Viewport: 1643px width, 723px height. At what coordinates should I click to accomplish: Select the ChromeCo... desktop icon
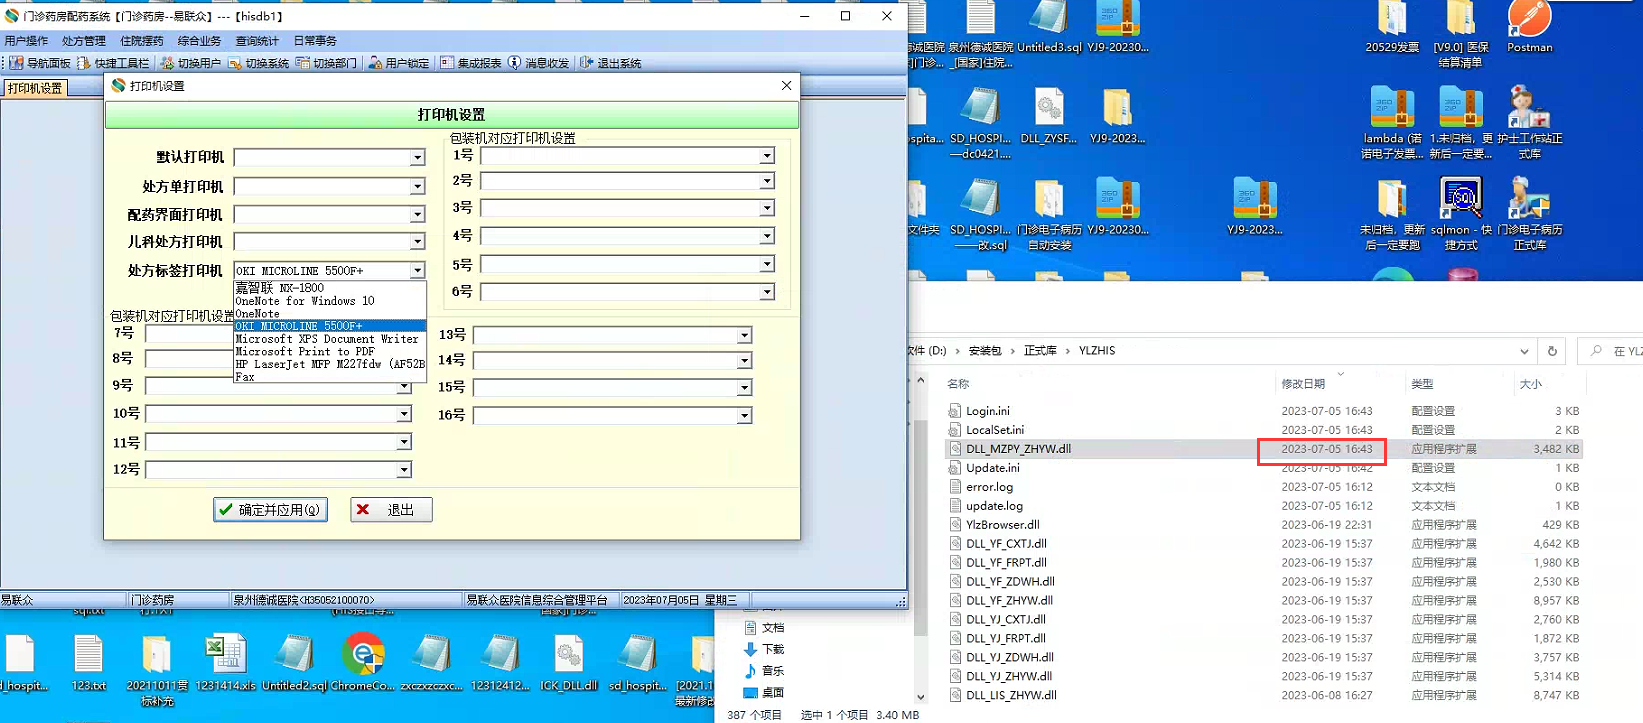(x=362, y=663)
